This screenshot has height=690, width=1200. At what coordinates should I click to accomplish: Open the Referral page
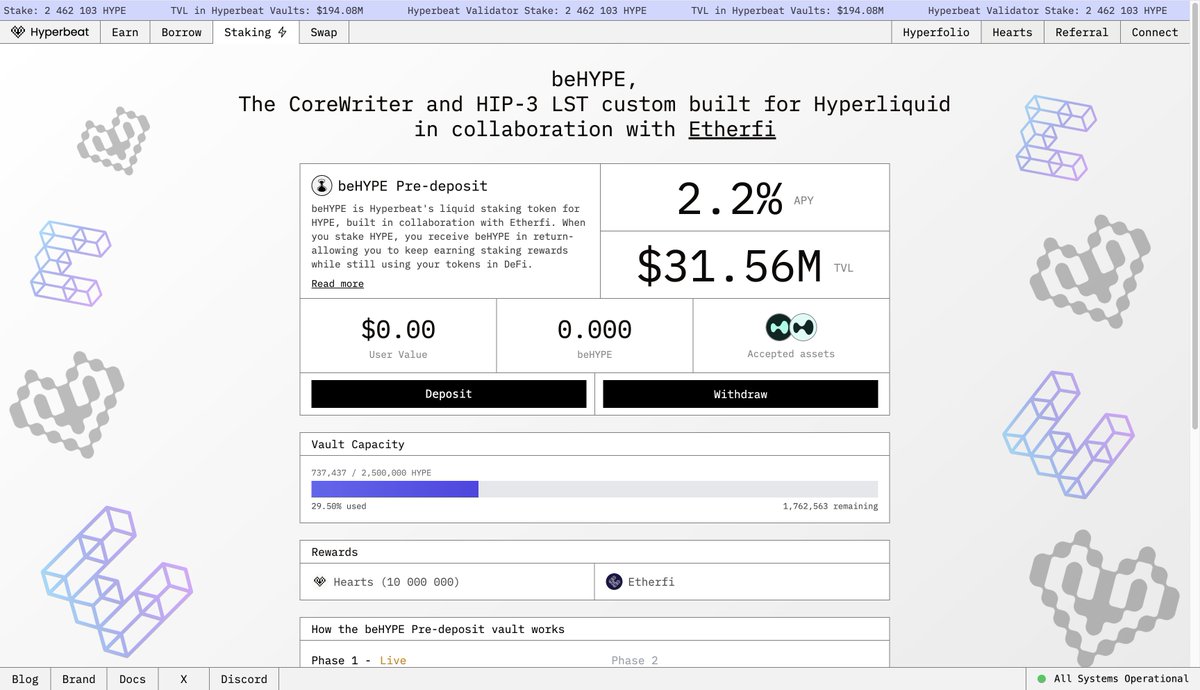point(1082,32)
